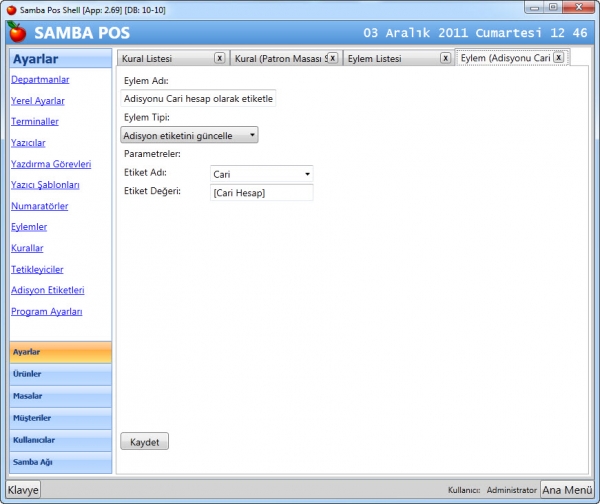Open the Yazıcılar link
600x504 pixels.
point(28,143)
